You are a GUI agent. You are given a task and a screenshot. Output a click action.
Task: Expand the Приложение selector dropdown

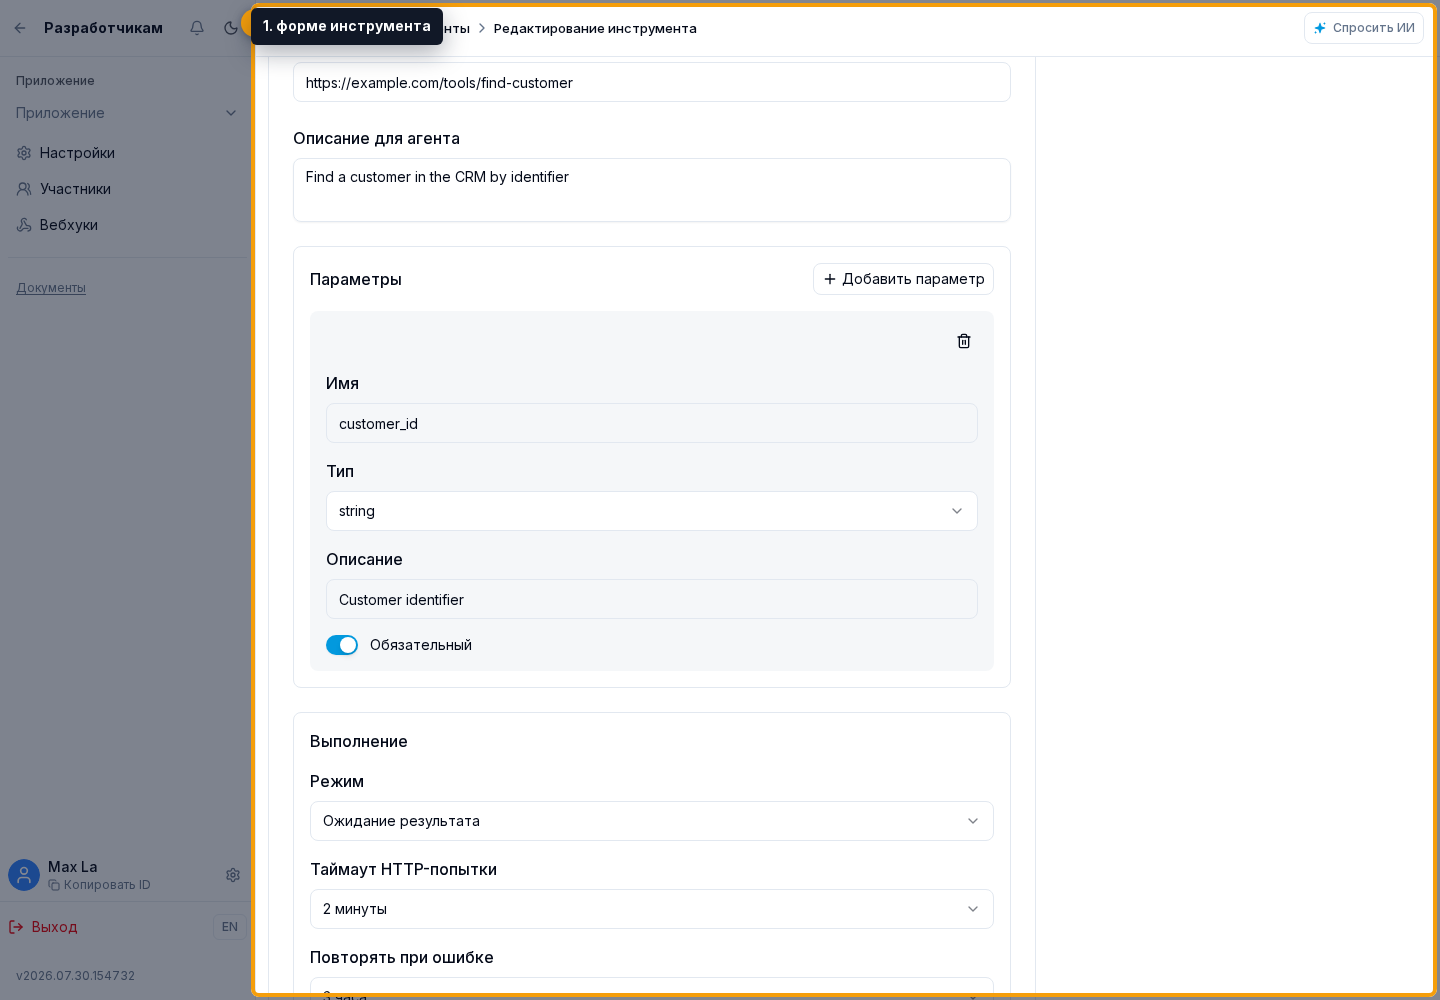124,113
